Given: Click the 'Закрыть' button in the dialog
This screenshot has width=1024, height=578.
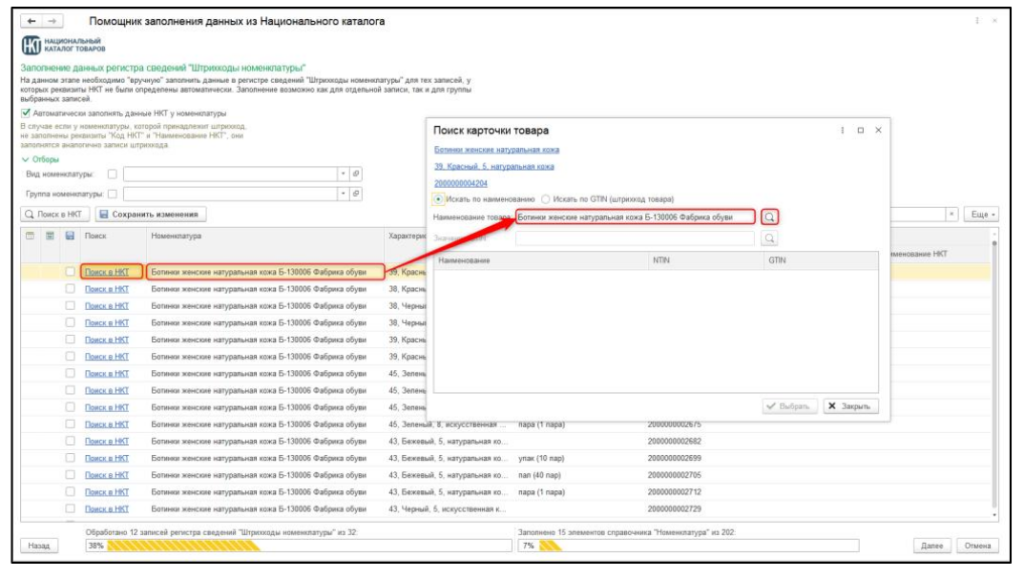Looking at the screenshot, I should click(x=850, y=407).
